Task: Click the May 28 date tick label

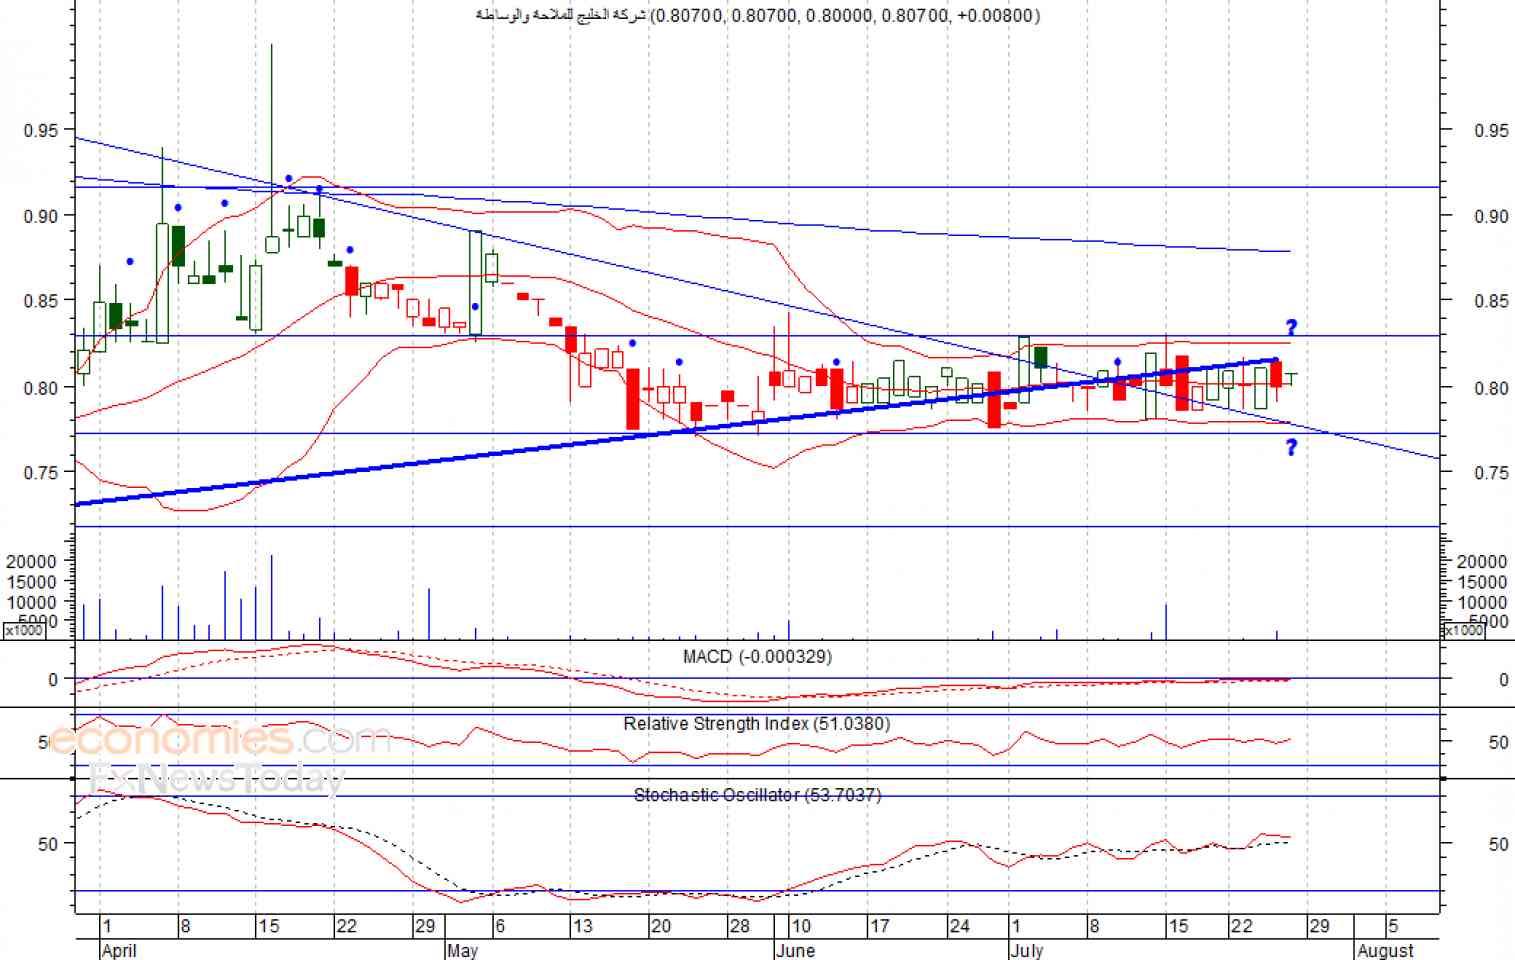Action: (x=739, y=926)
